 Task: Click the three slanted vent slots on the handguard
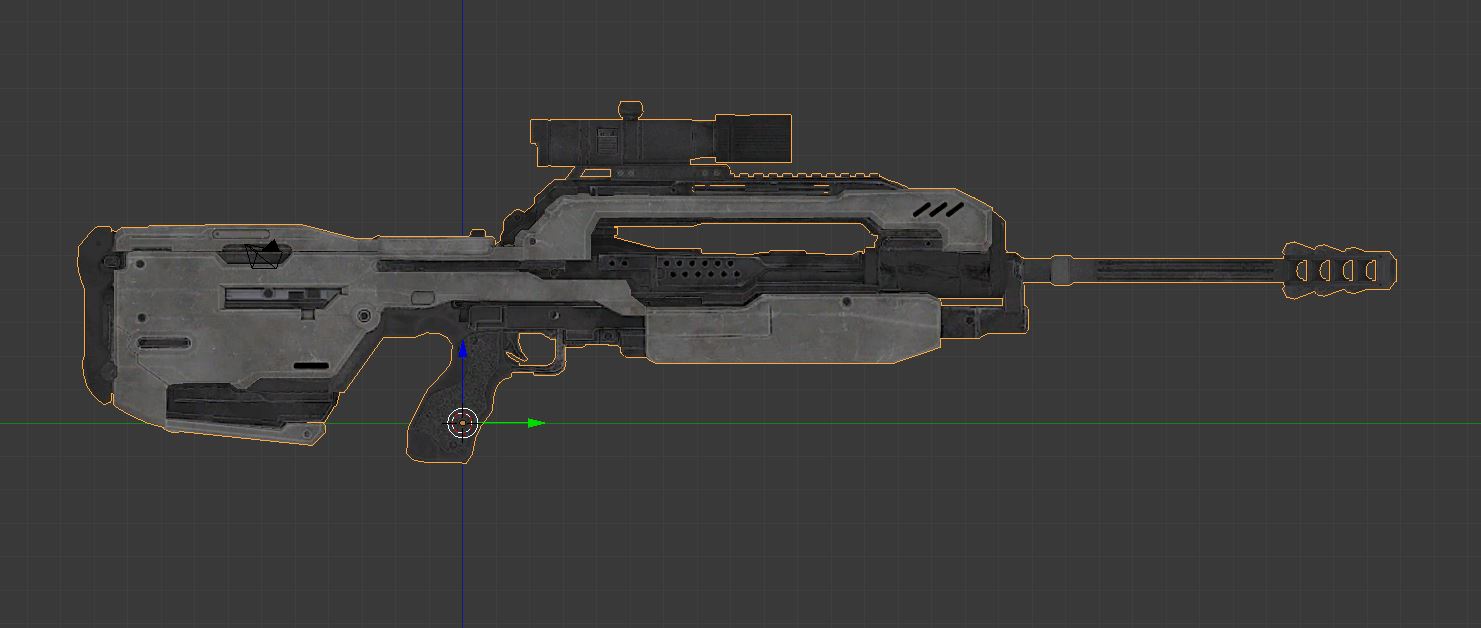coord(938,210)
